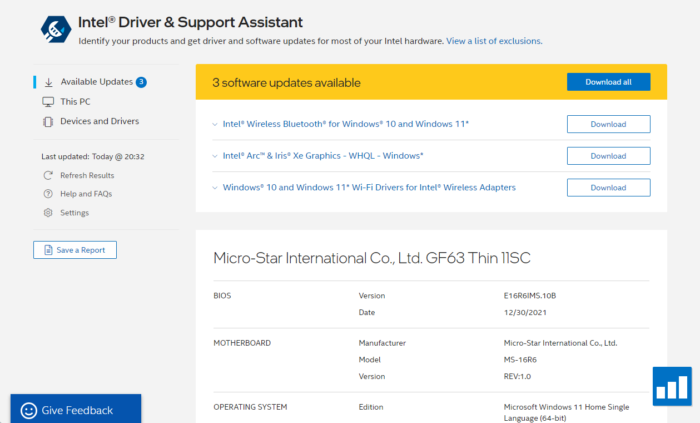Image resolution: width=700 pixels, height=423 pixels.
Task: Download the Intel Wireless Bluetooth driver
Action: tap(608, 124)
